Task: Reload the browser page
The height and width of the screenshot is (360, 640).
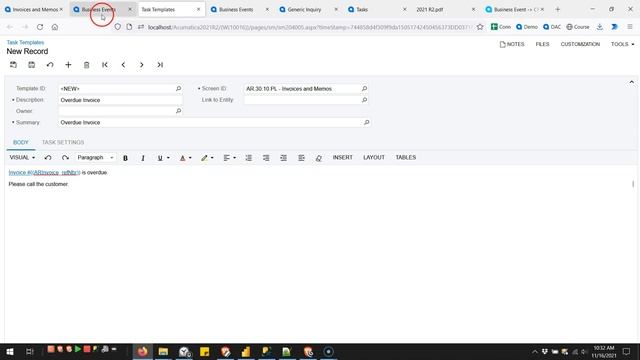Action: tap(40, 27)
